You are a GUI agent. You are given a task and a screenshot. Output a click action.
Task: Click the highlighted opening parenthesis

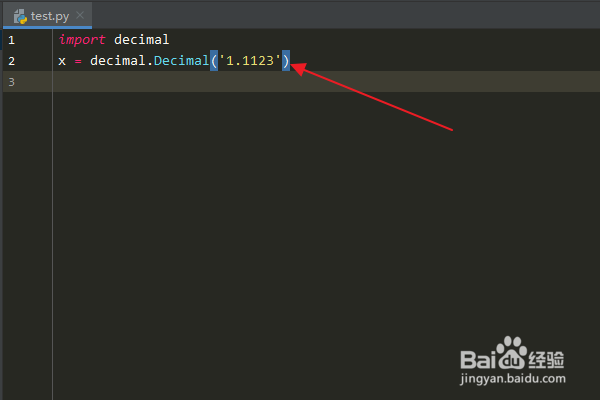[x=214, y=60]
